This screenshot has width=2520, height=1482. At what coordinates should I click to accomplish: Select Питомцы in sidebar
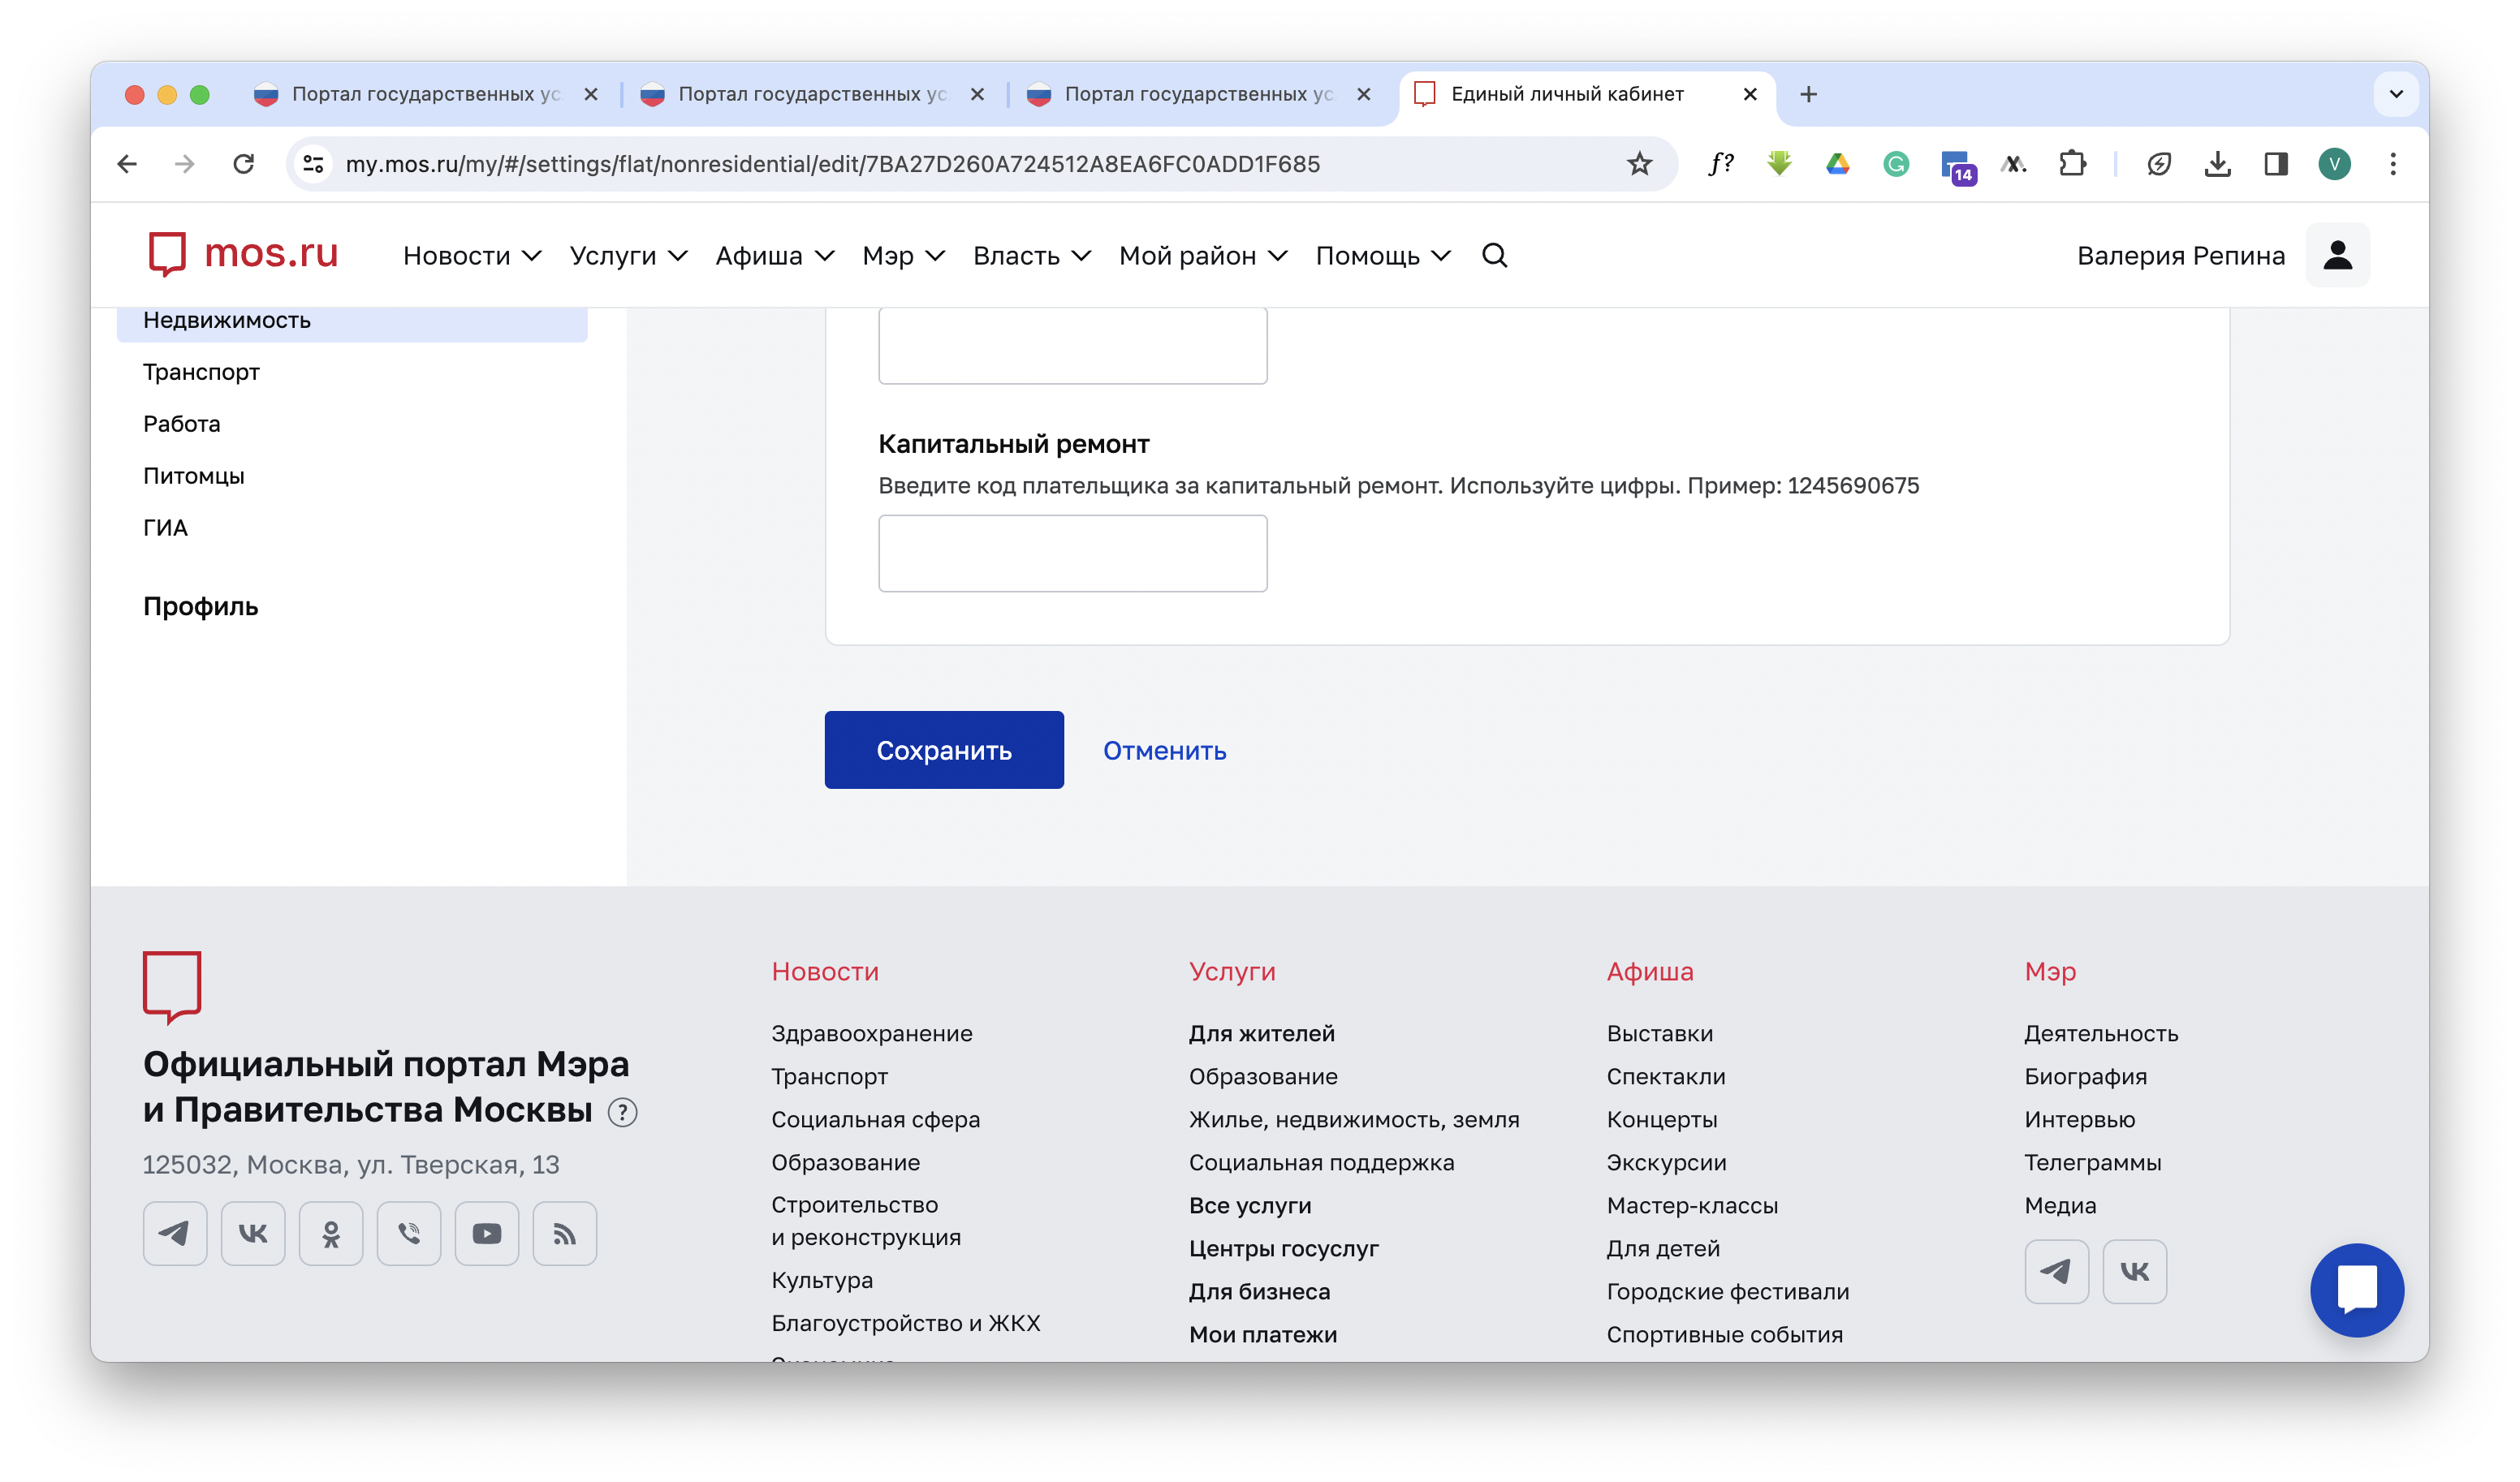coord(193,476)
